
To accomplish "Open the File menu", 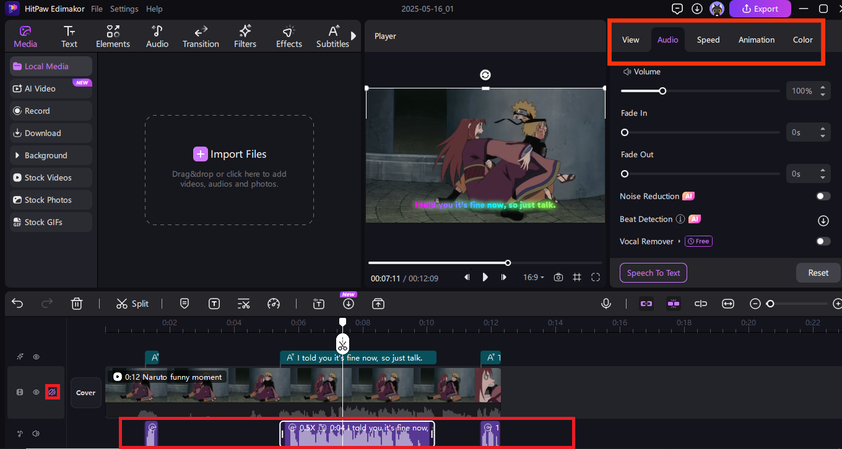I will (97, 9).
